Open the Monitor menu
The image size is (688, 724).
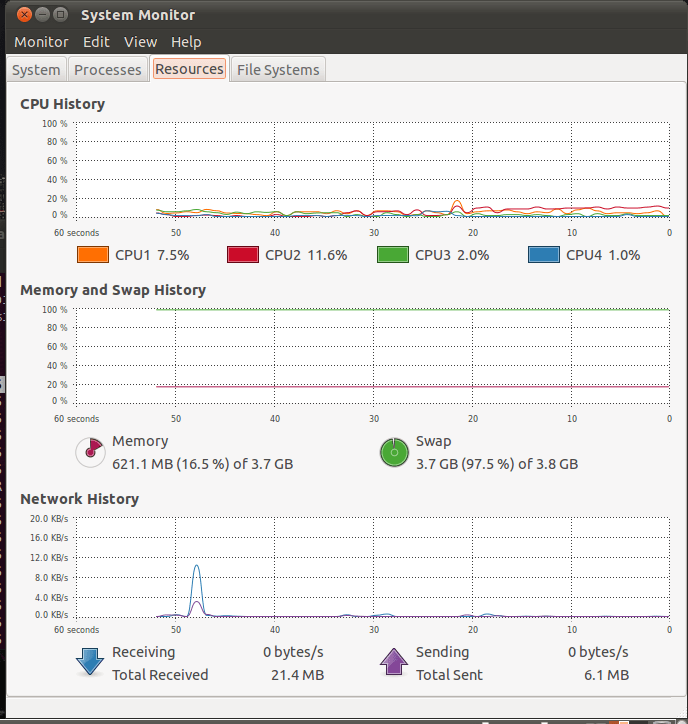tap(41, 42)
